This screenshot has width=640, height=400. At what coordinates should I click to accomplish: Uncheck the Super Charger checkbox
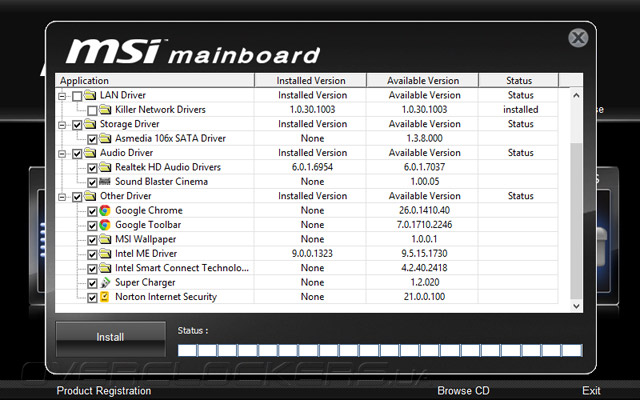(x=92, y=284)
